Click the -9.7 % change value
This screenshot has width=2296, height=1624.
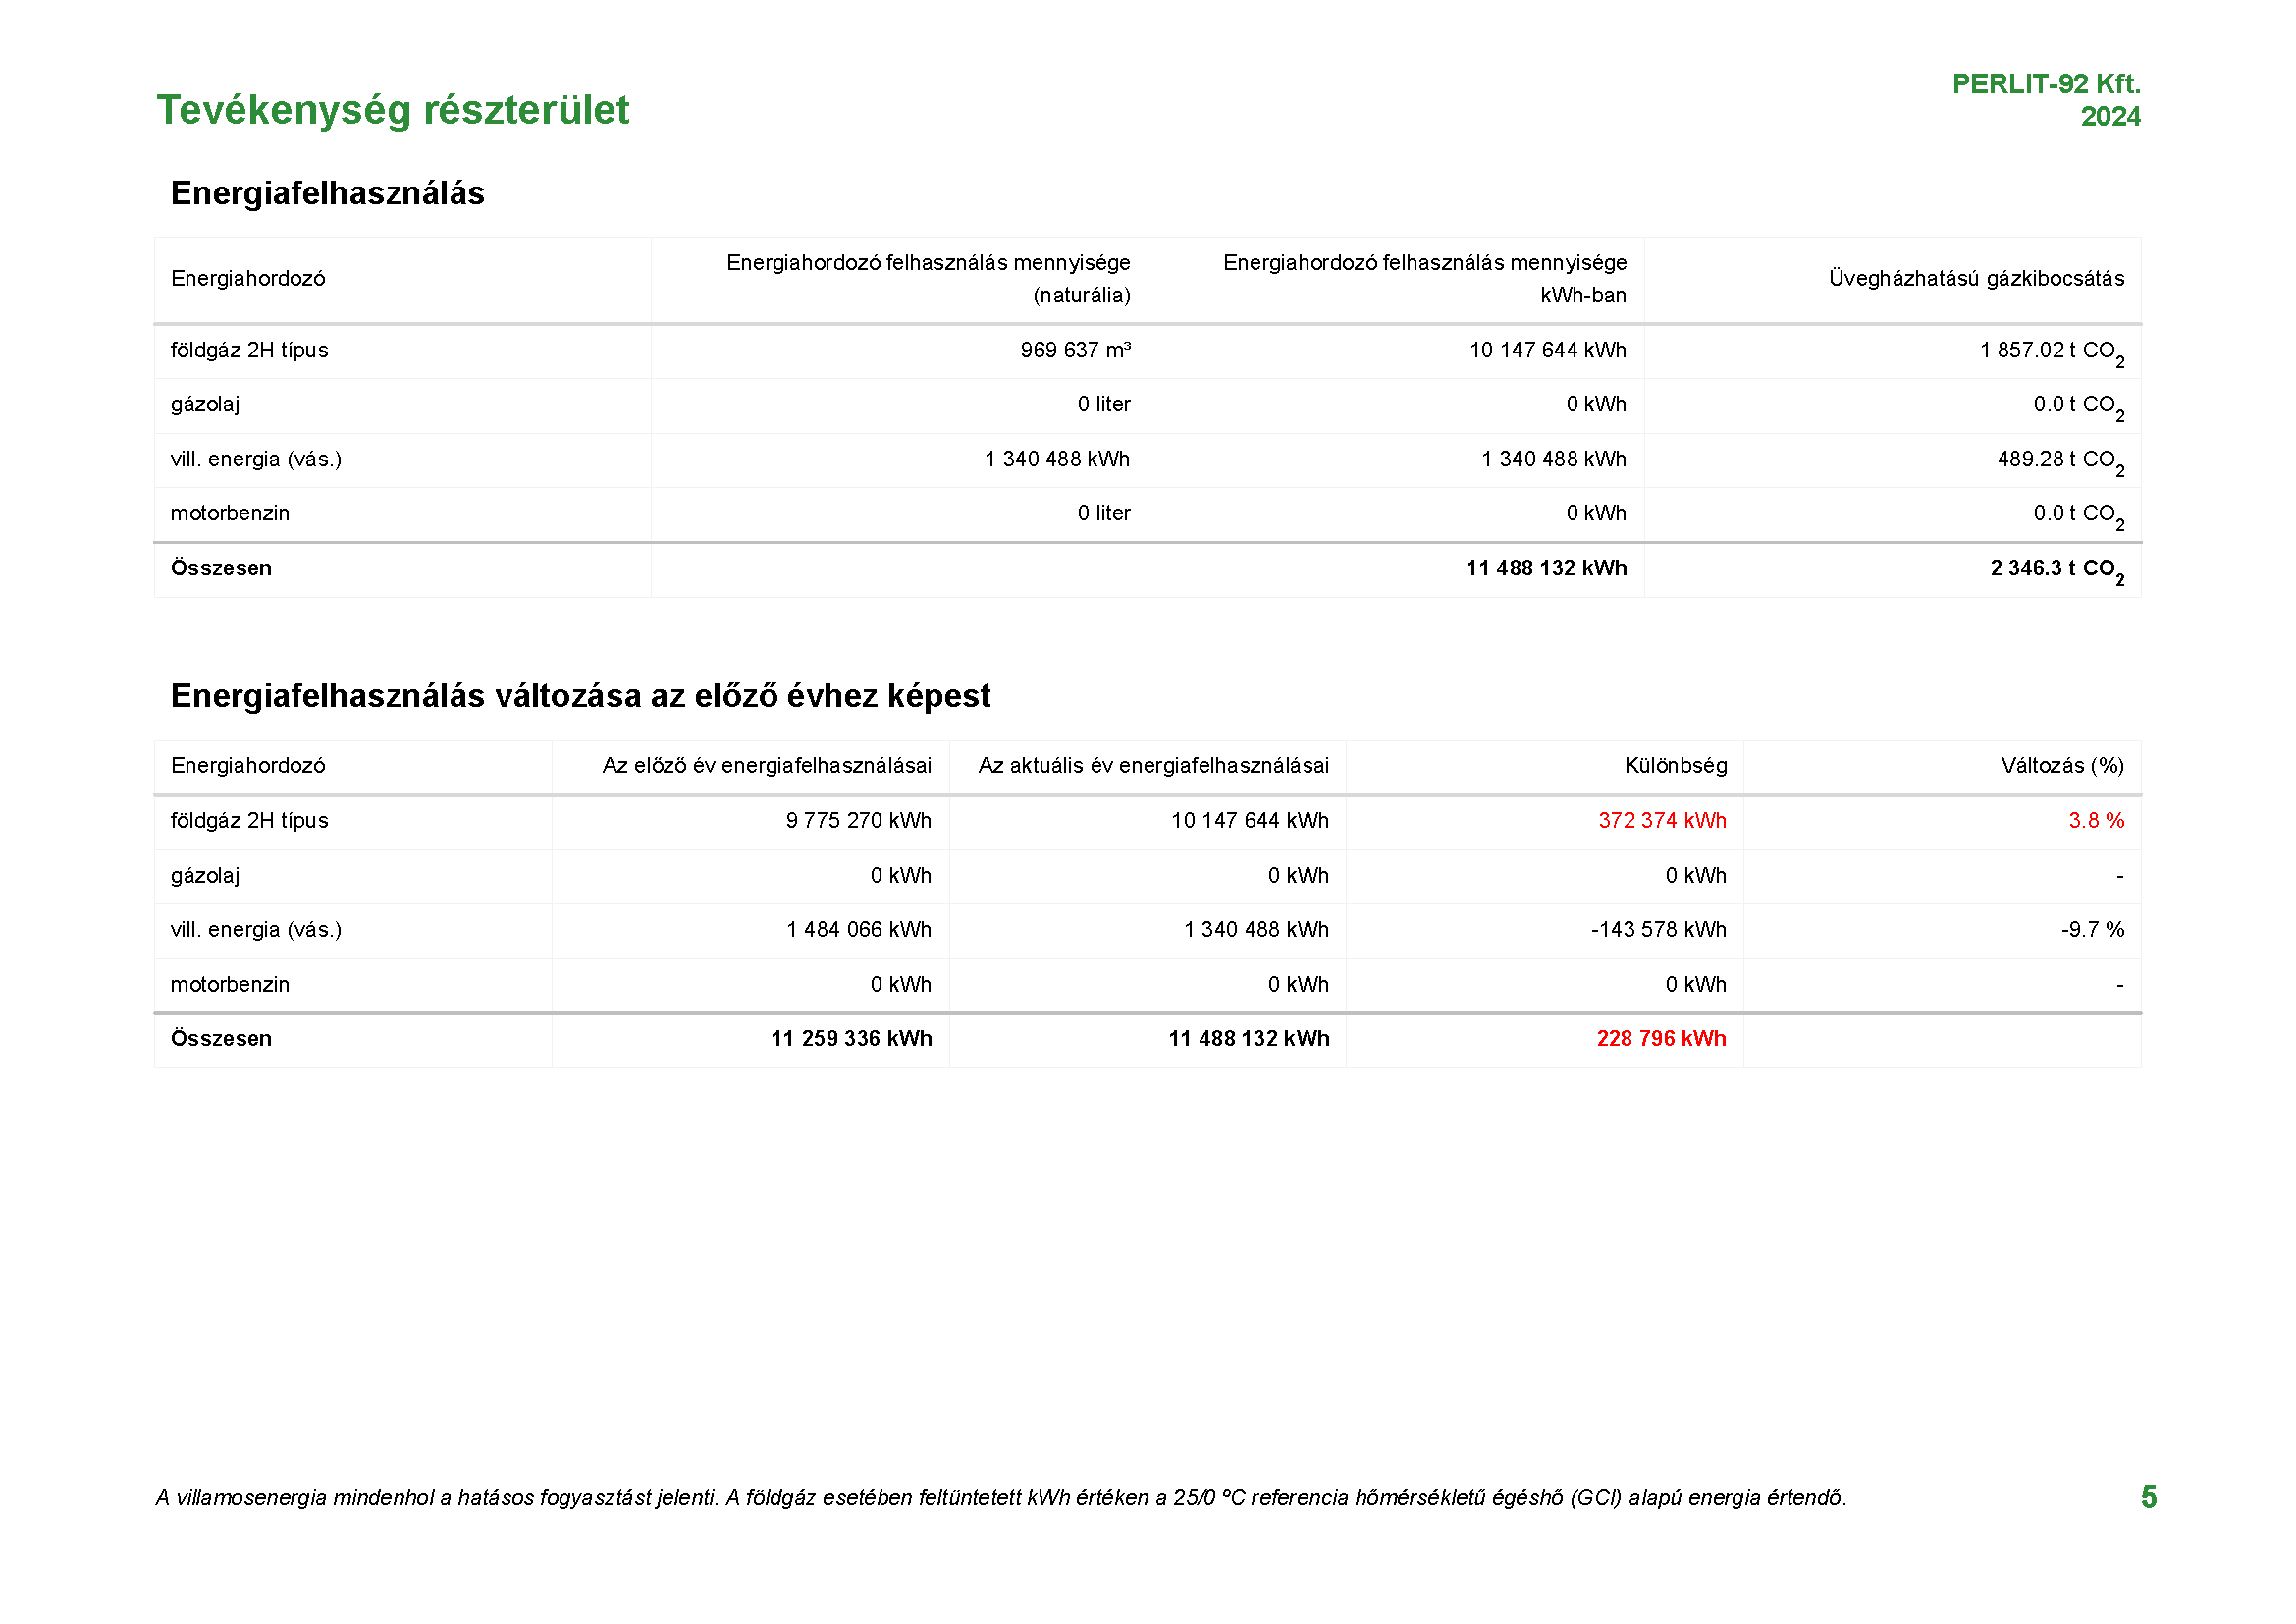click(x=2092, y=930)
